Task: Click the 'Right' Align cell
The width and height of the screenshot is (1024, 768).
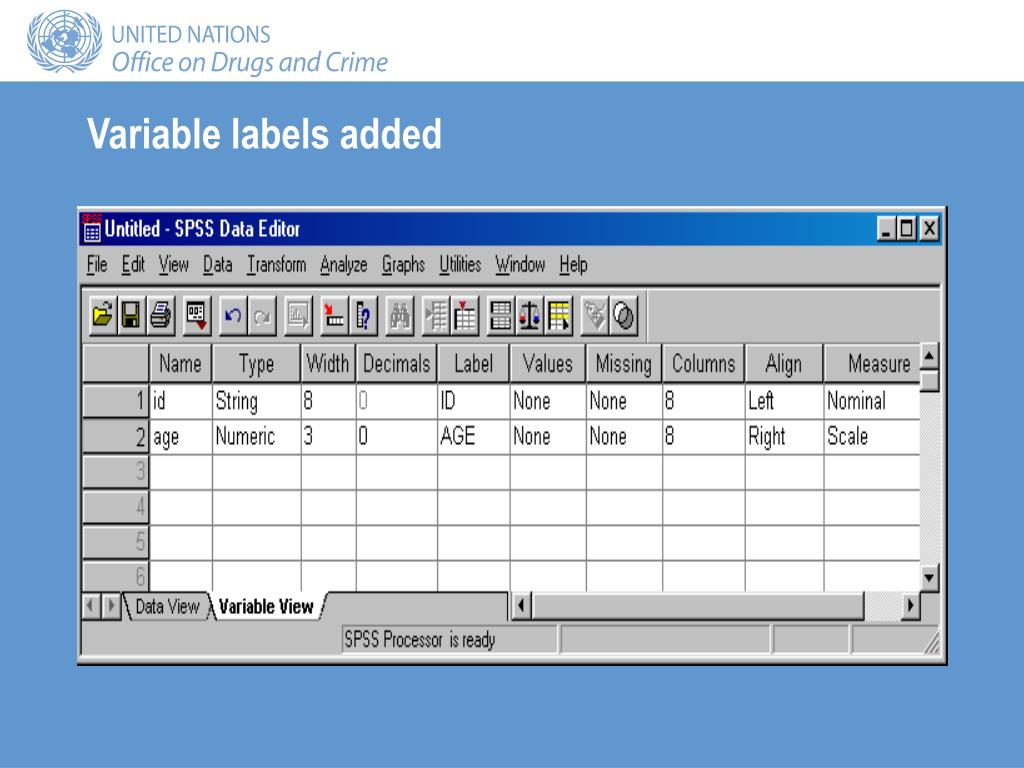Action: pyautogui.click(x=784, y=436)
